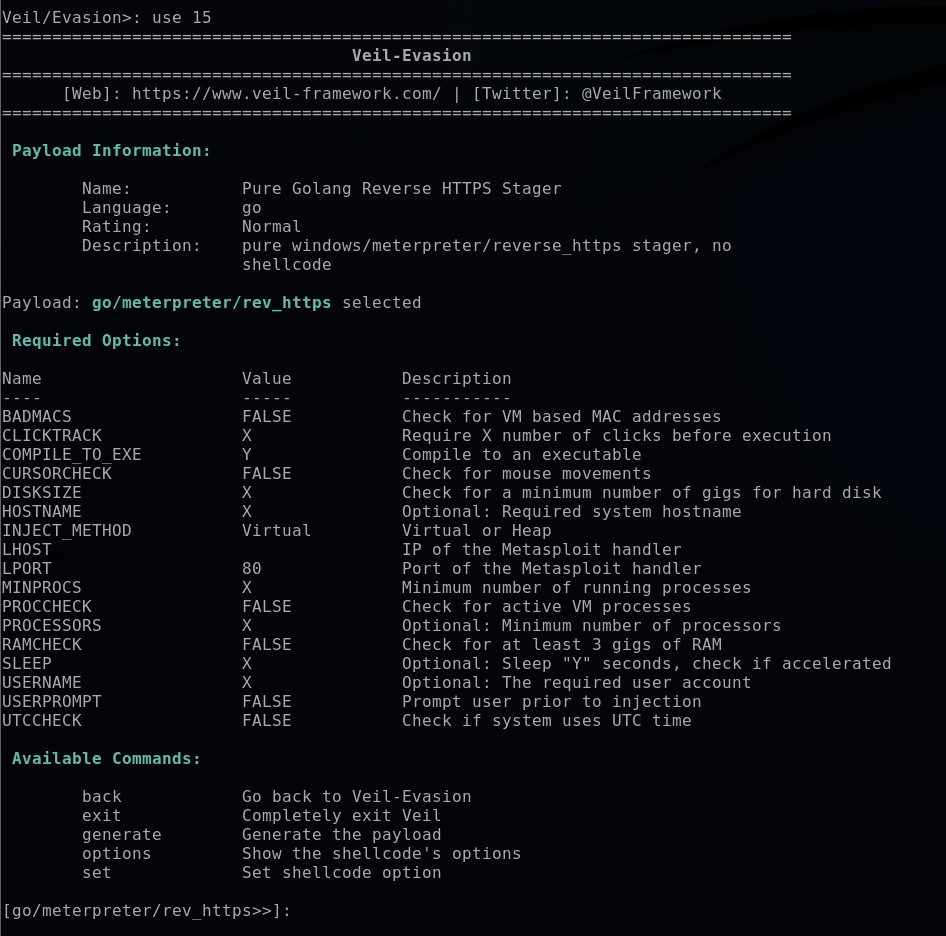The image size is (946, 936).
Task: Click the go/meterpreter/rev_https payload name
Action: 218,302
